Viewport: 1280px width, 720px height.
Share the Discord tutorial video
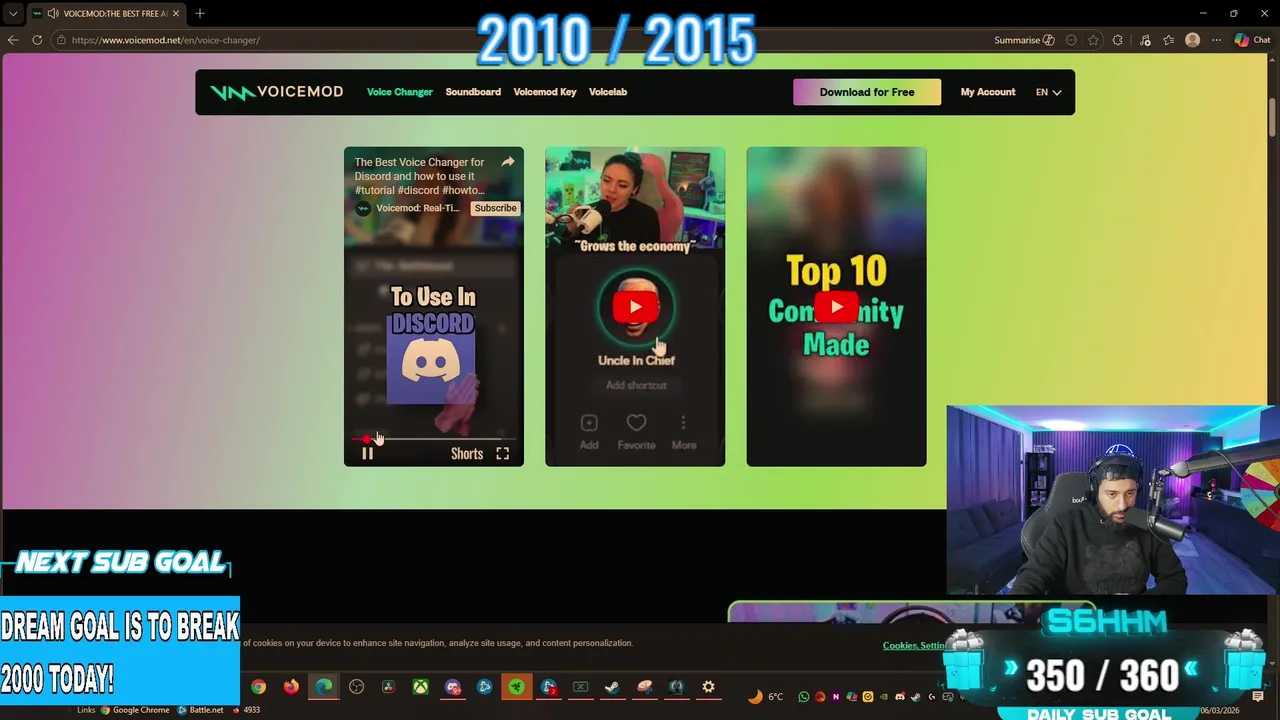click(x=508, y=162)
